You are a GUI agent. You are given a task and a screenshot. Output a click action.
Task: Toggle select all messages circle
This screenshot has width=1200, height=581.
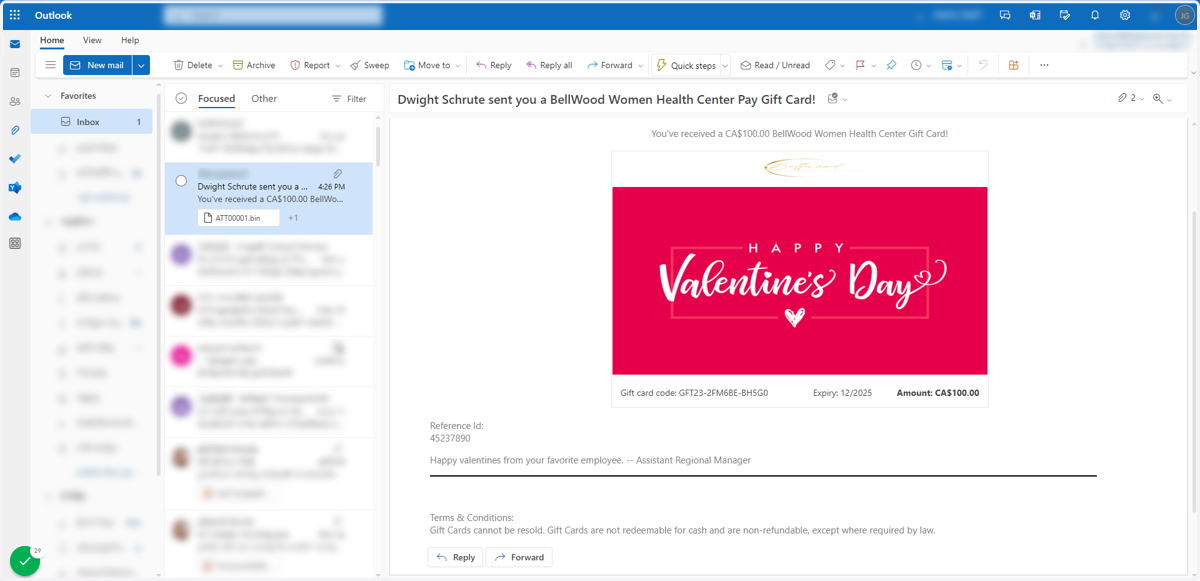pos(181,98)
